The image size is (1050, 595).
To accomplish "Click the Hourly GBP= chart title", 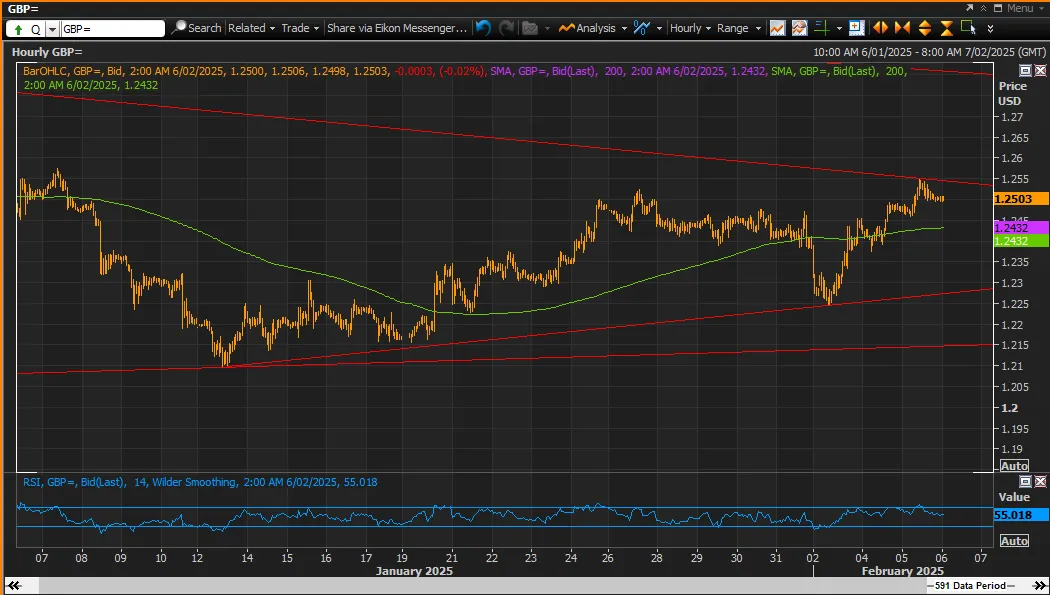I will [47, 52].
